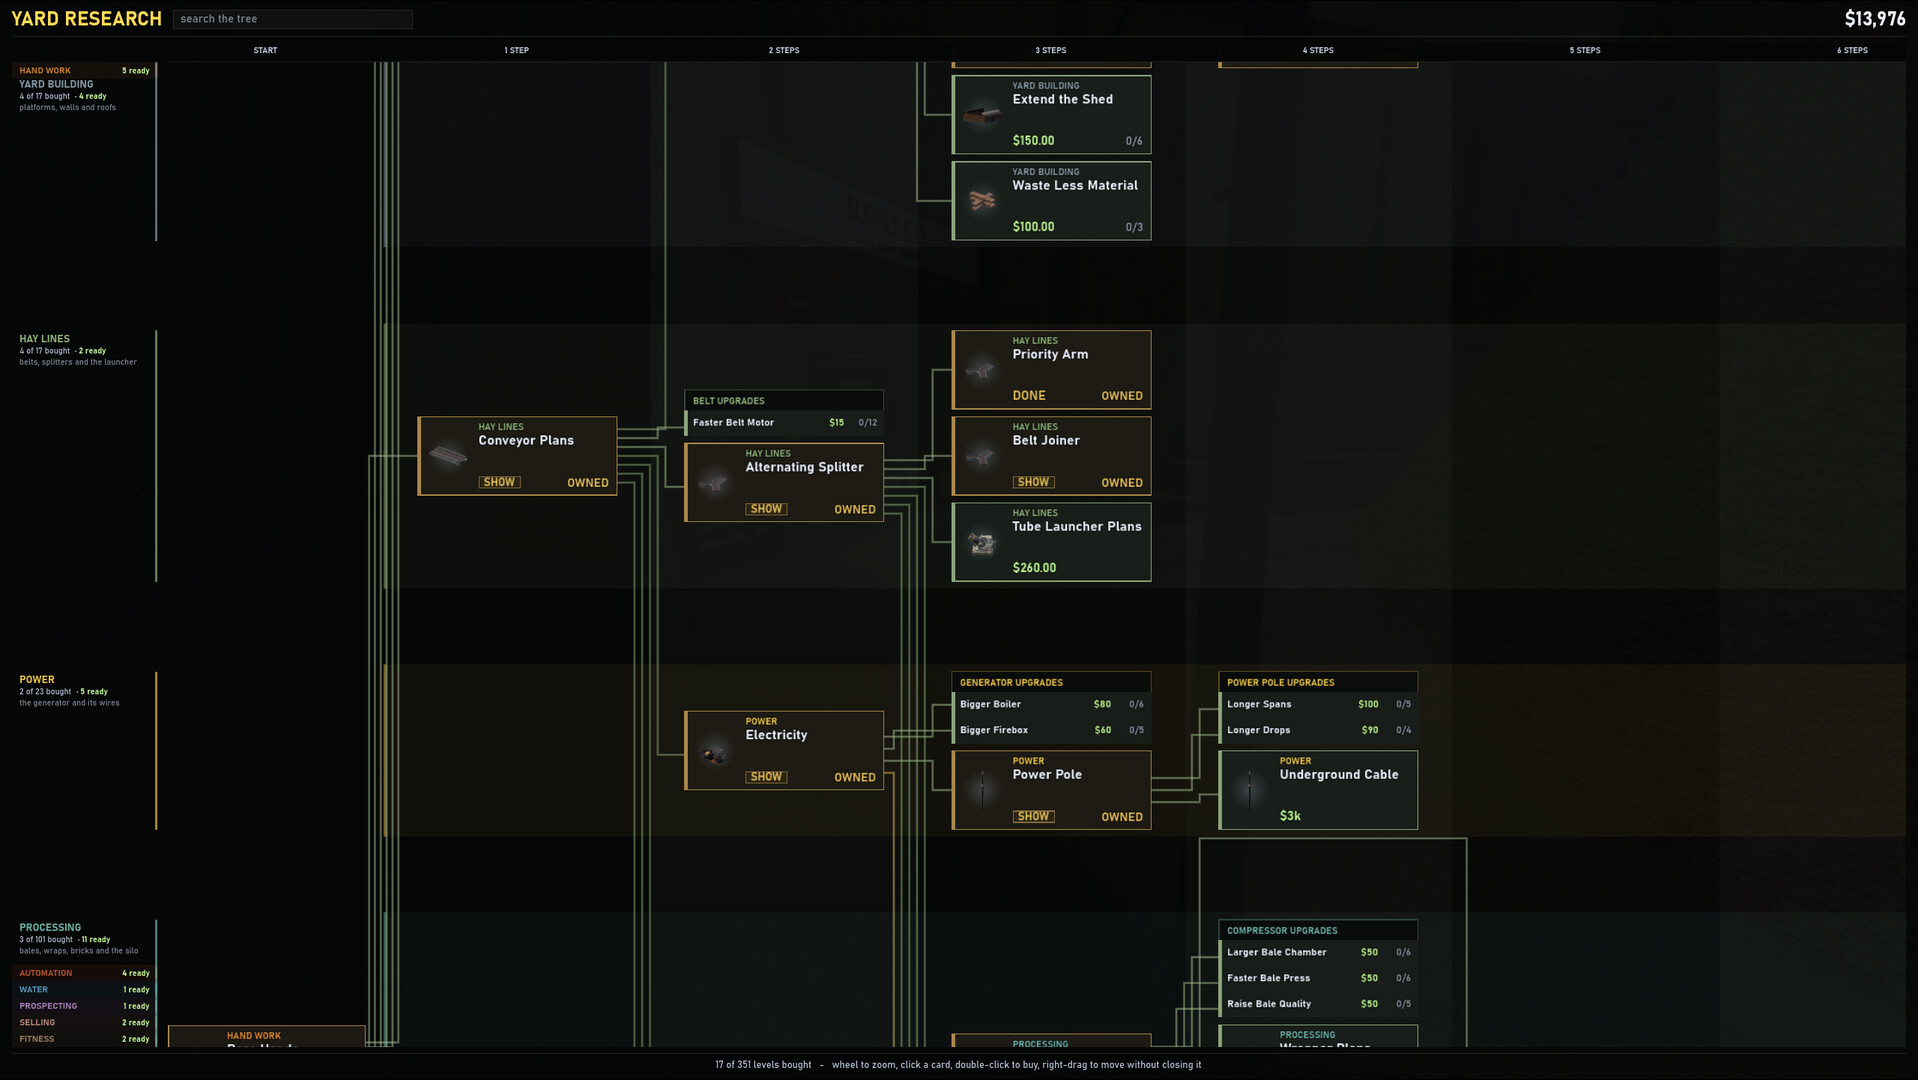Jump to the HAND WORK category
This screenshot has width=1918, height=1080.
pyautogui.click(x=84, y=71)
